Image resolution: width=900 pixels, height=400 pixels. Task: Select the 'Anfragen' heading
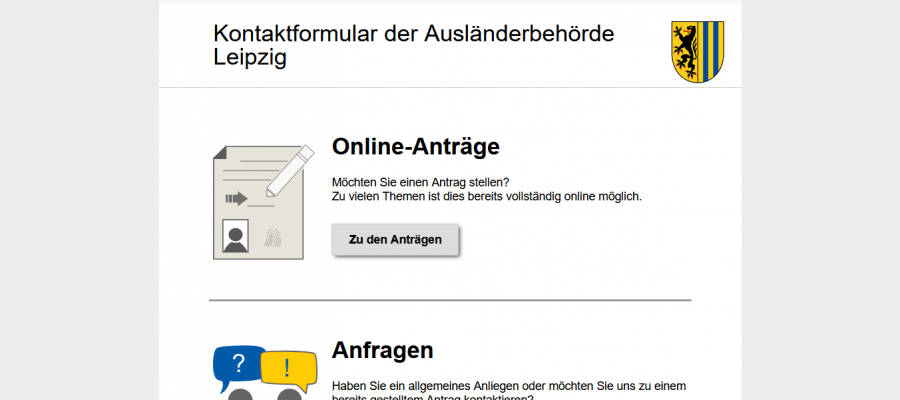click(x=382, y=350)
